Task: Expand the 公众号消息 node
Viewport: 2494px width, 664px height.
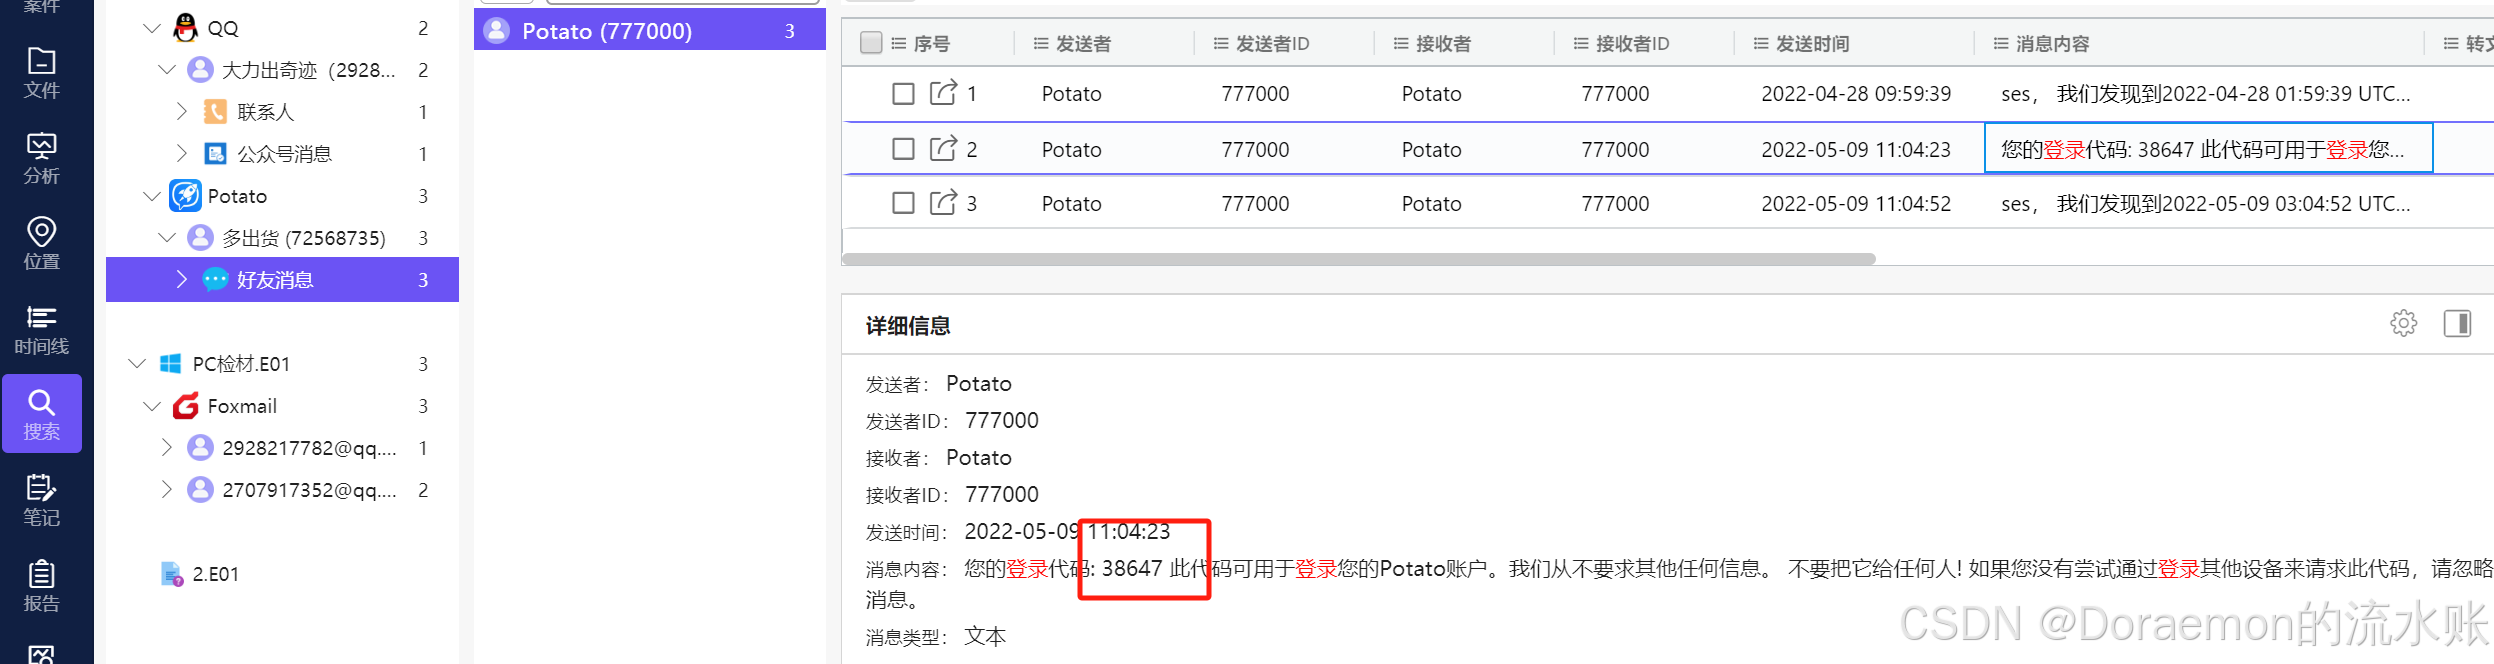Action: 181,153
